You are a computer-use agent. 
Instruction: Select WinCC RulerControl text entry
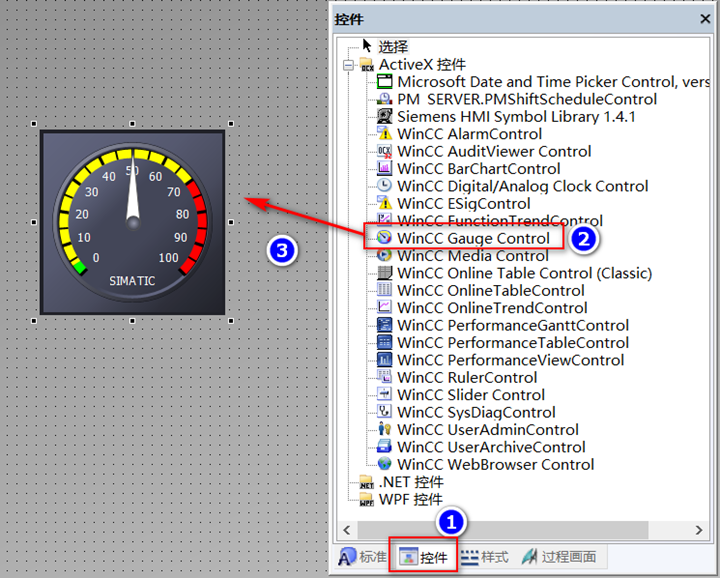pos(467,378)
